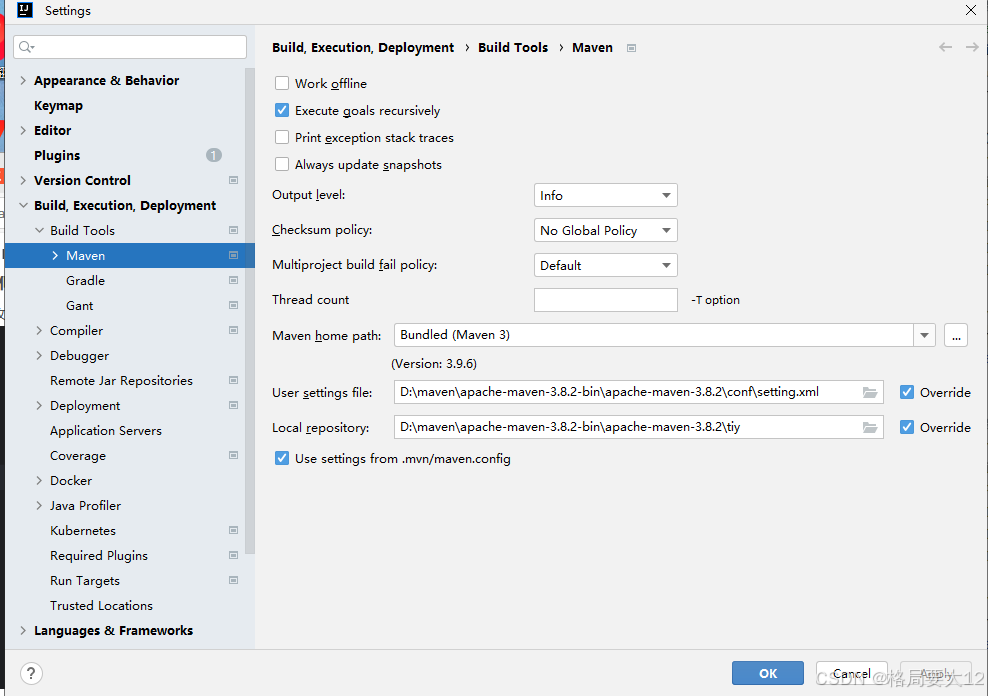
Task: Open help with the question mark icon
Action: point(31,673)
